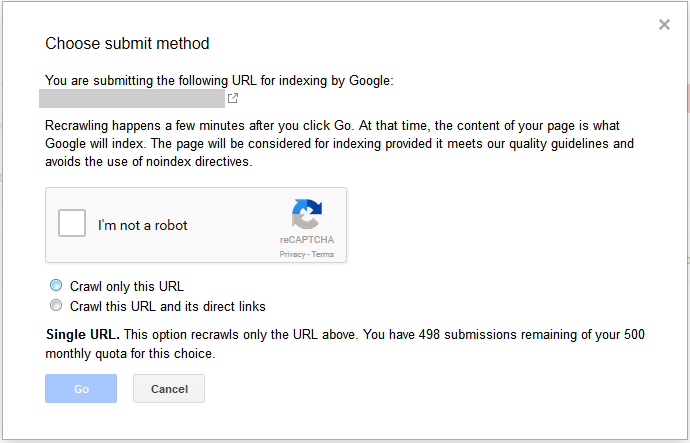Click the reCAPTCHA logo icon
This screenshot has width=690, height=443.
click(307, 216)
